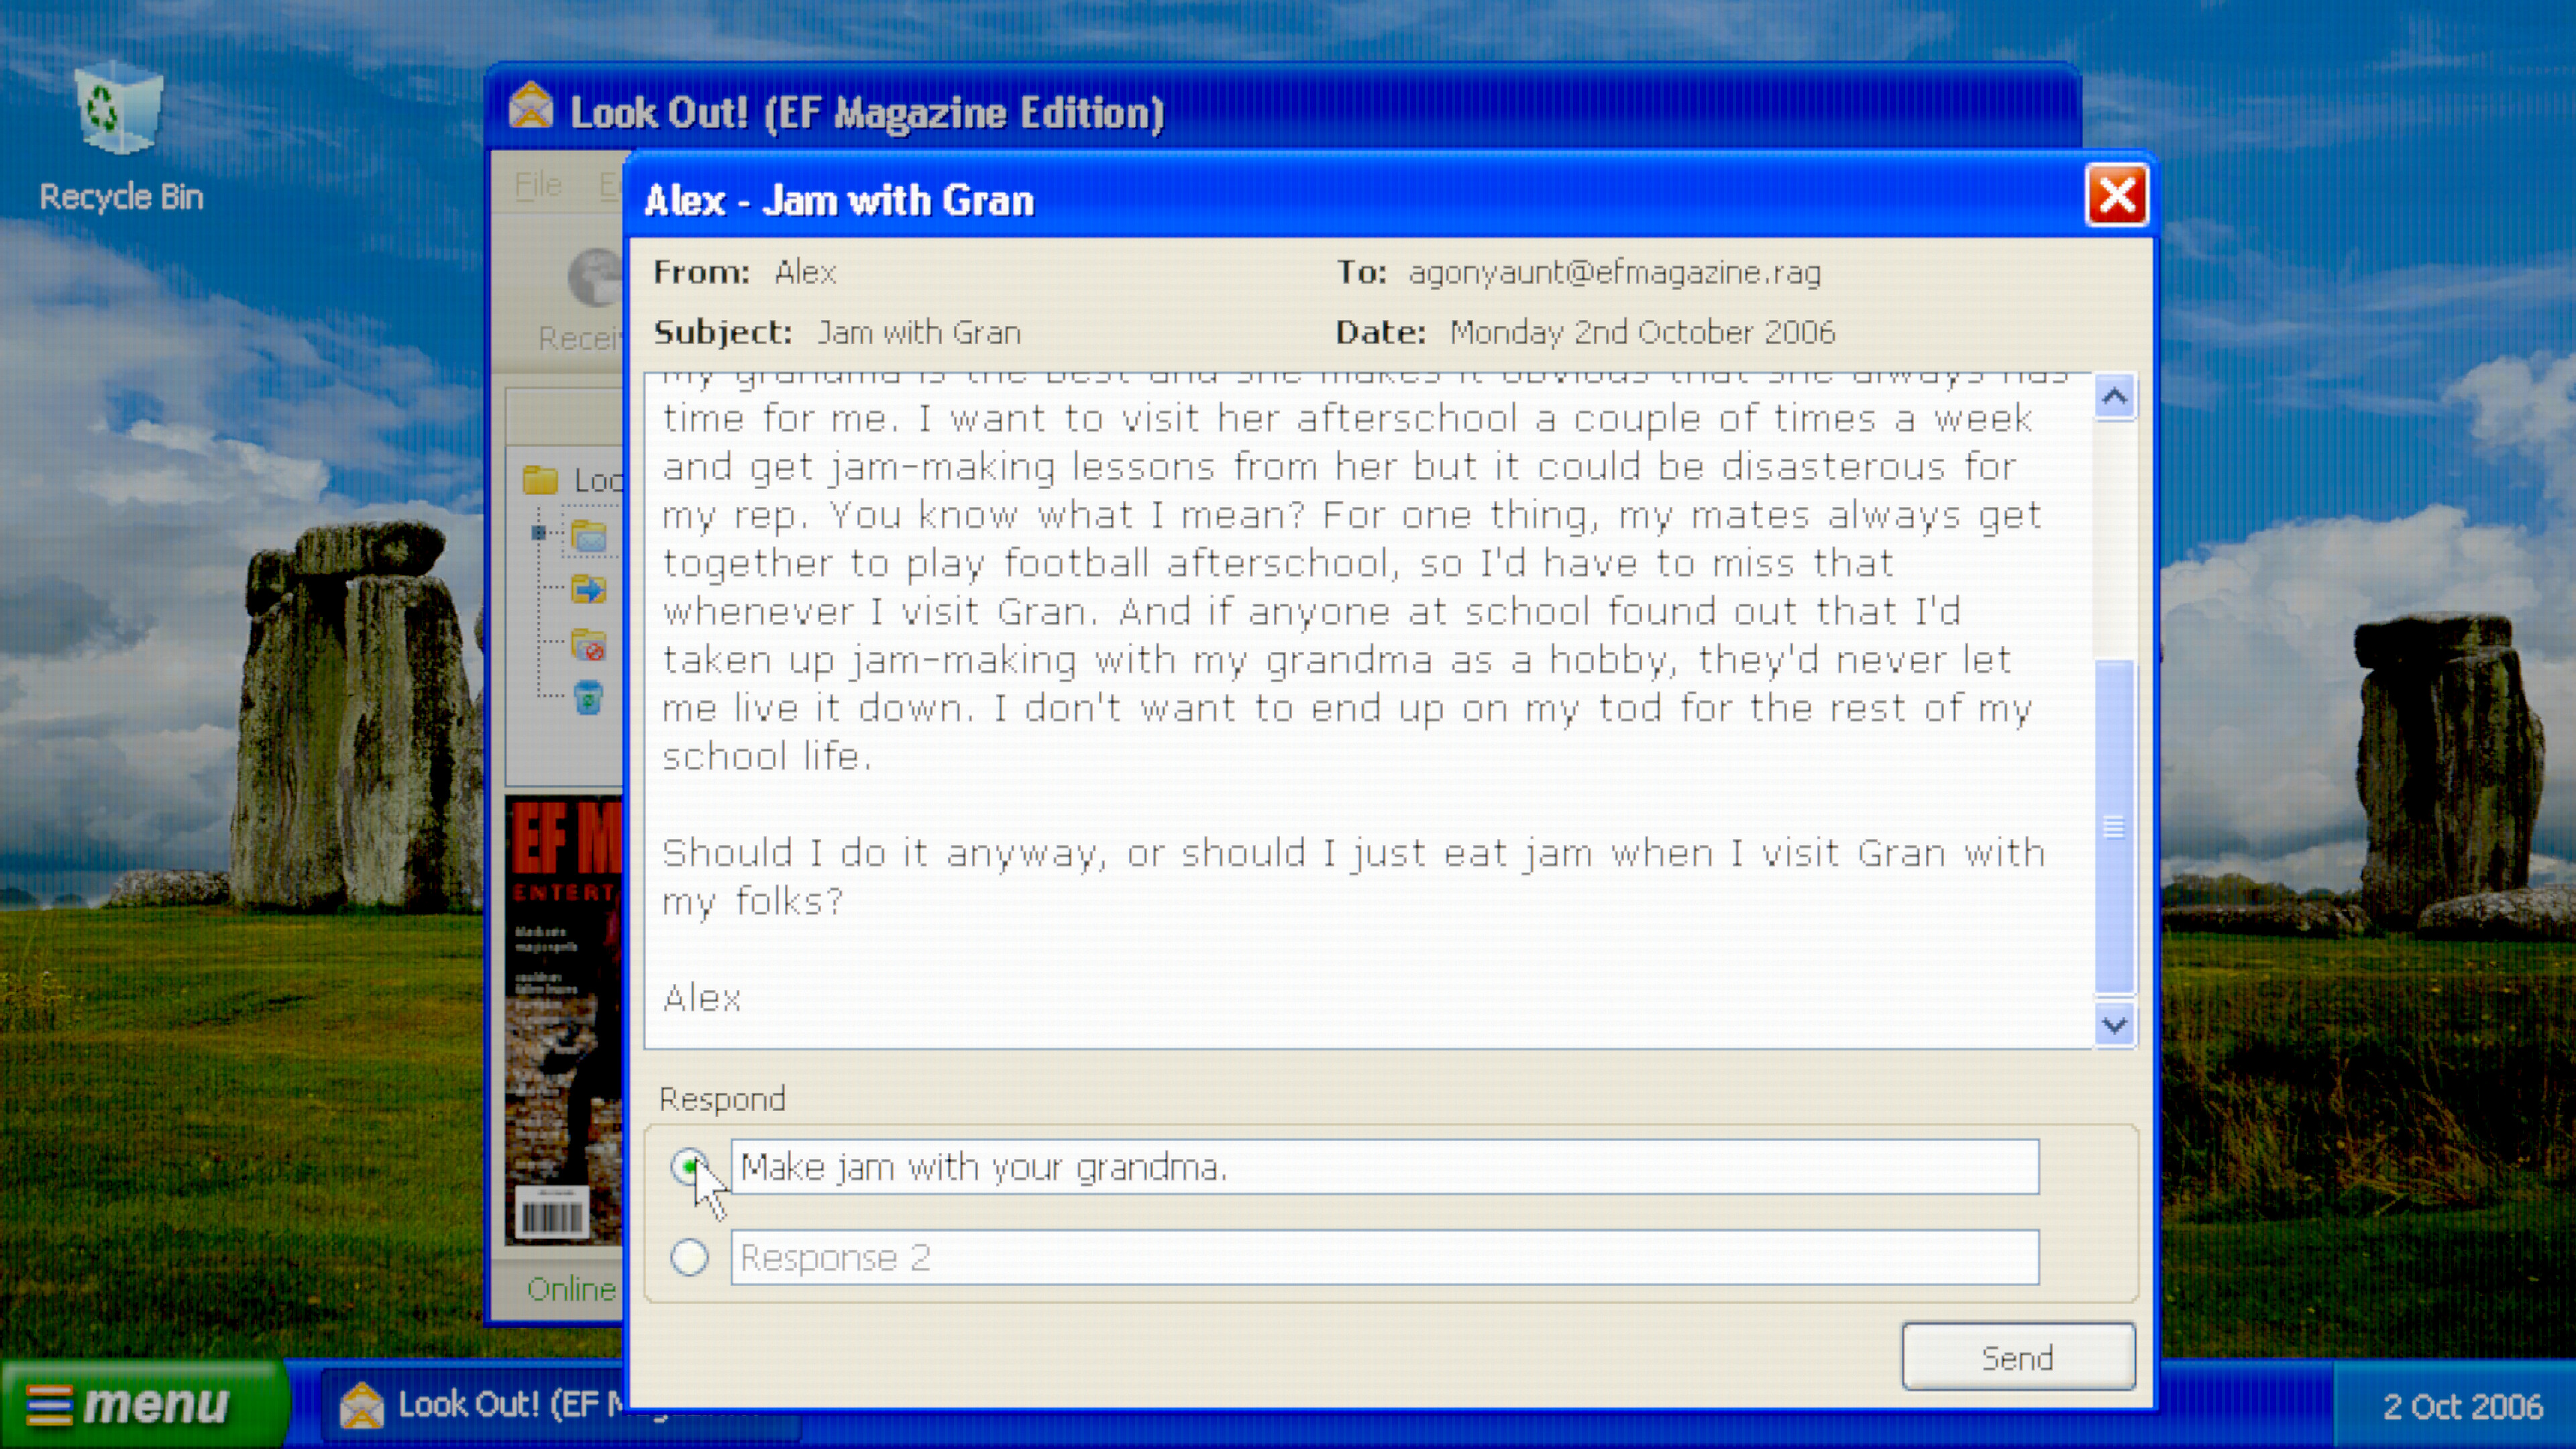Collapse the inbox node in the folder tree
Screen dimensions: 2576x1449
pyautogui.click(x=538, y=533)
